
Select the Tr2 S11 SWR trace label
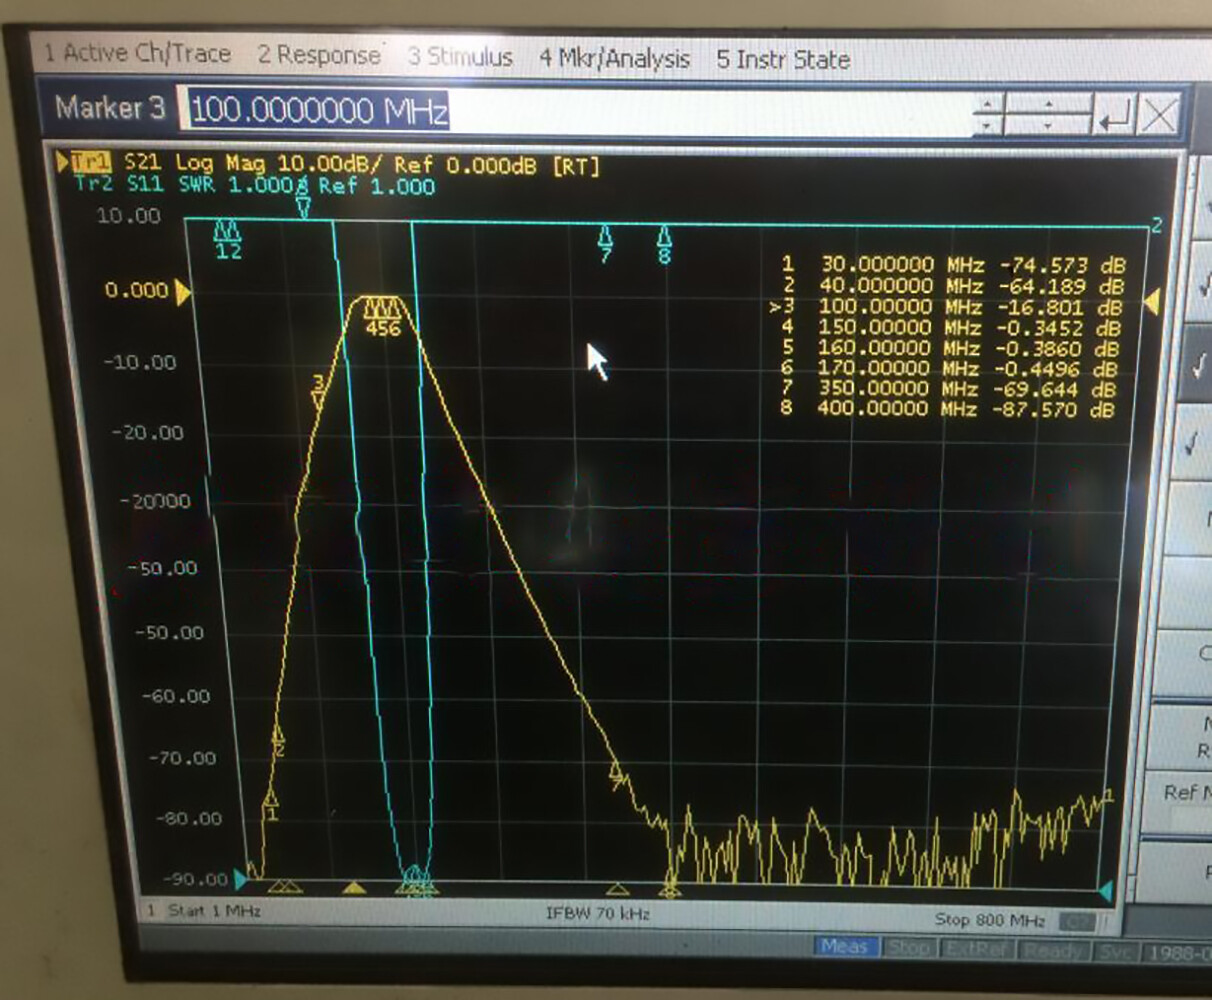[x=255, y=185]
